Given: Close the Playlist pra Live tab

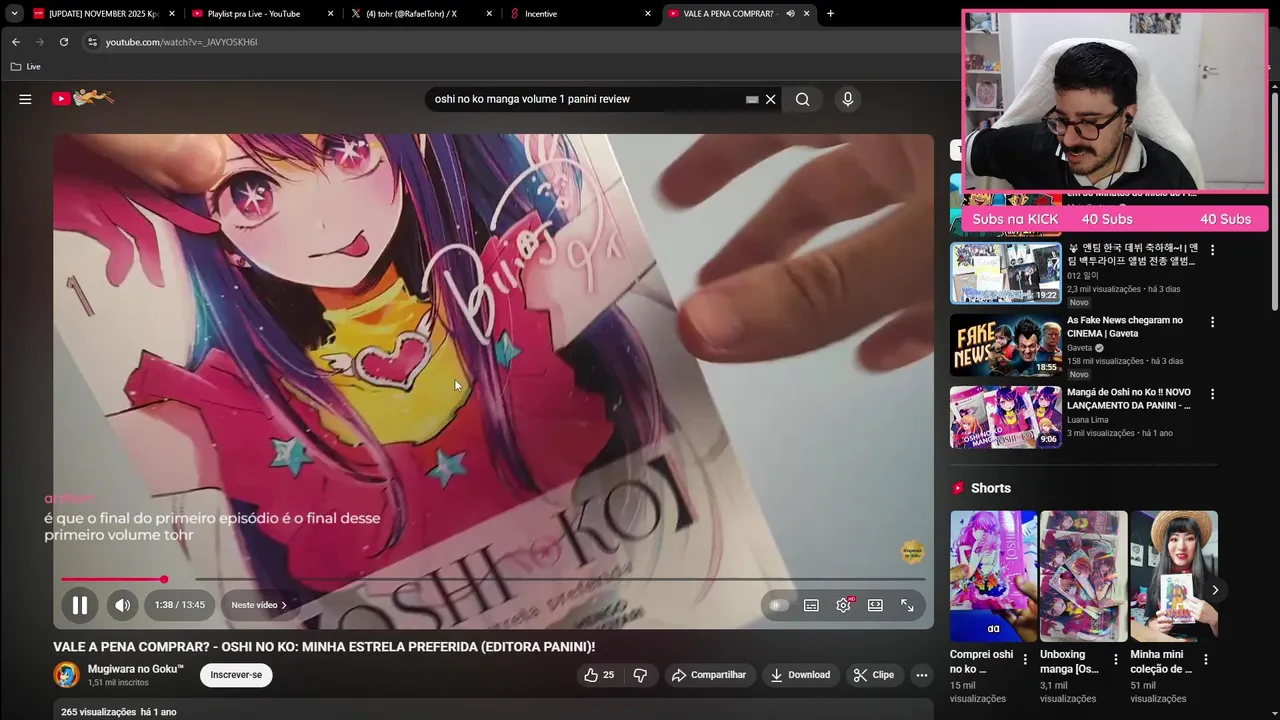Looking at the screenshot, I should 330,14.
